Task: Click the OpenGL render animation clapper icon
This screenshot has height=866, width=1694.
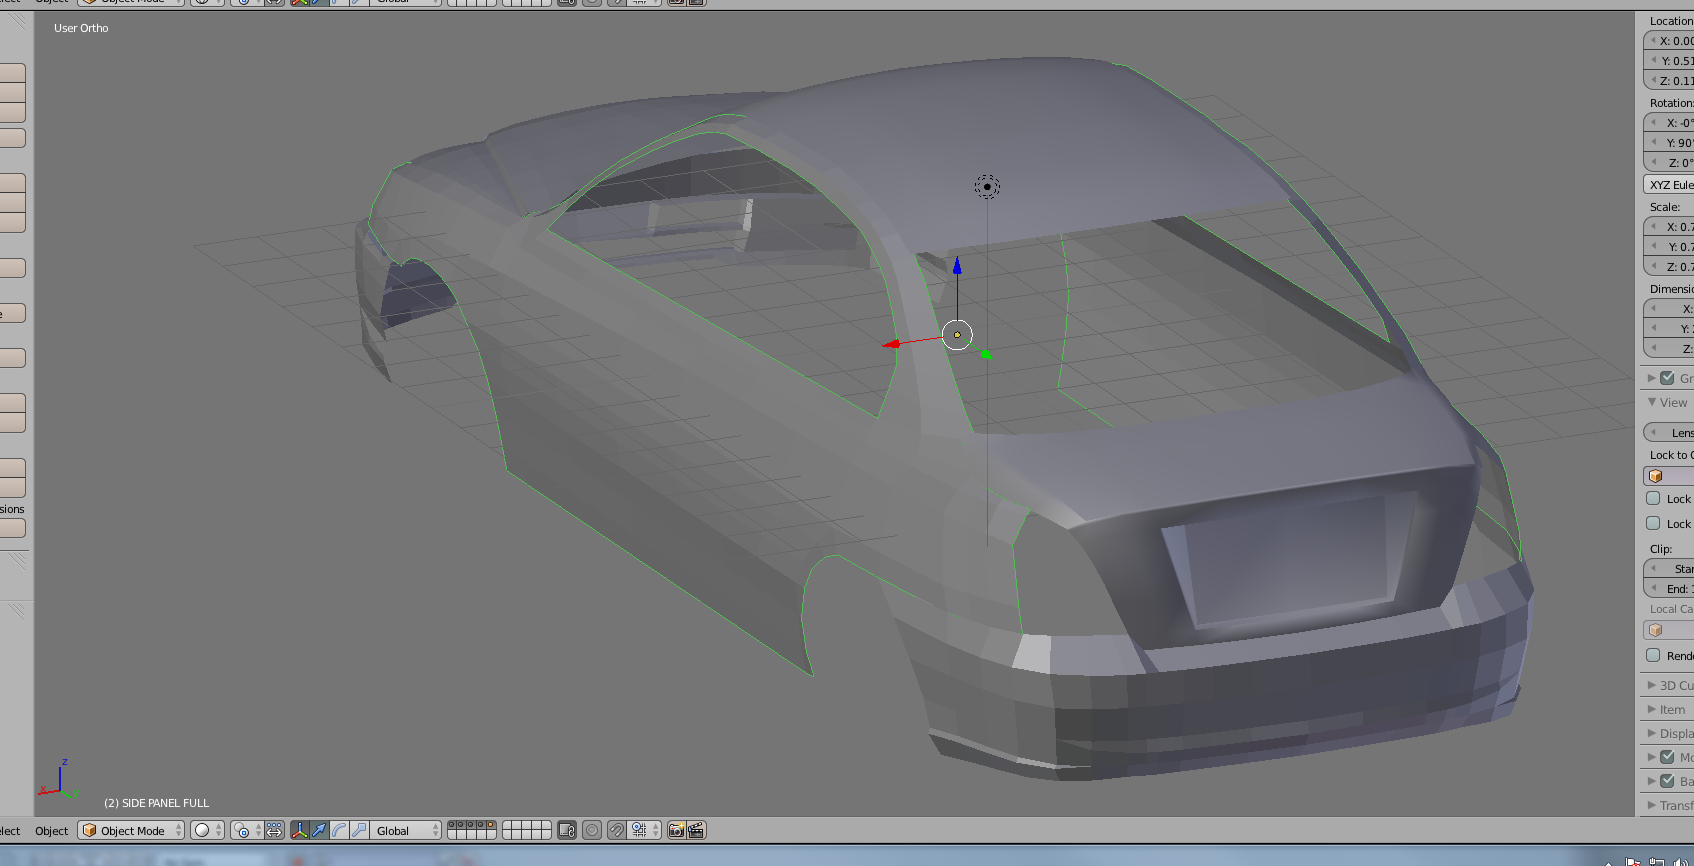Action: (x=696, y=830)
